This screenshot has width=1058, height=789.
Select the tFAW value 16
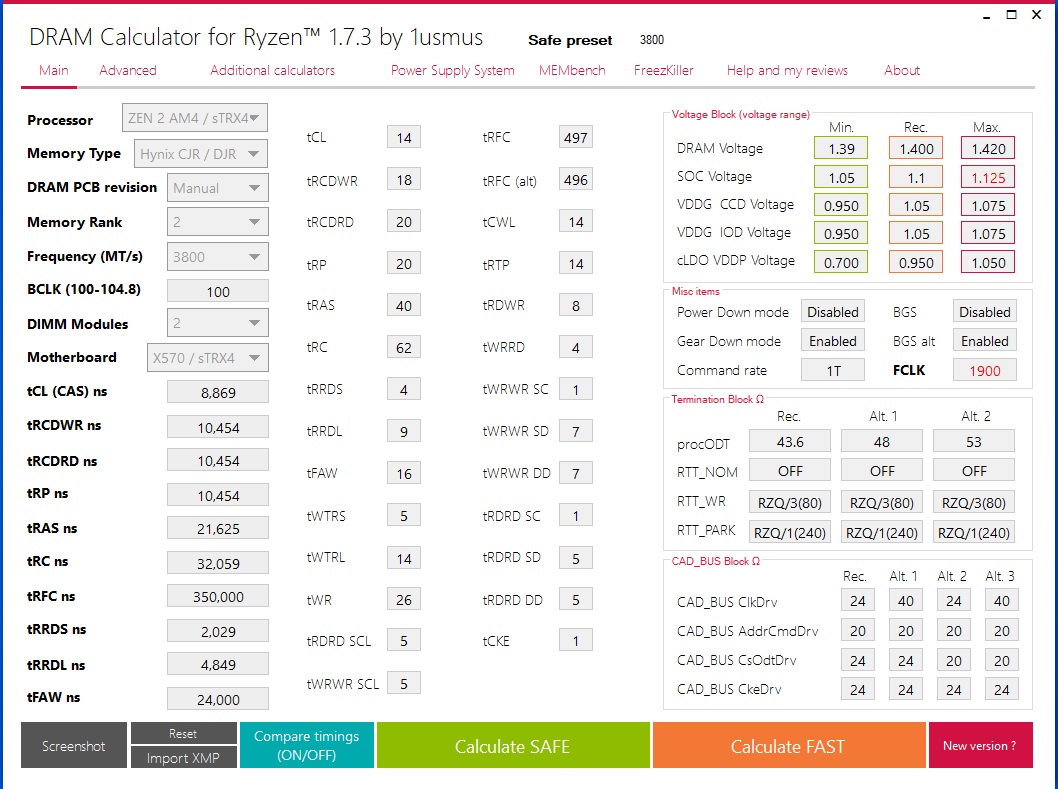[403, 474]
